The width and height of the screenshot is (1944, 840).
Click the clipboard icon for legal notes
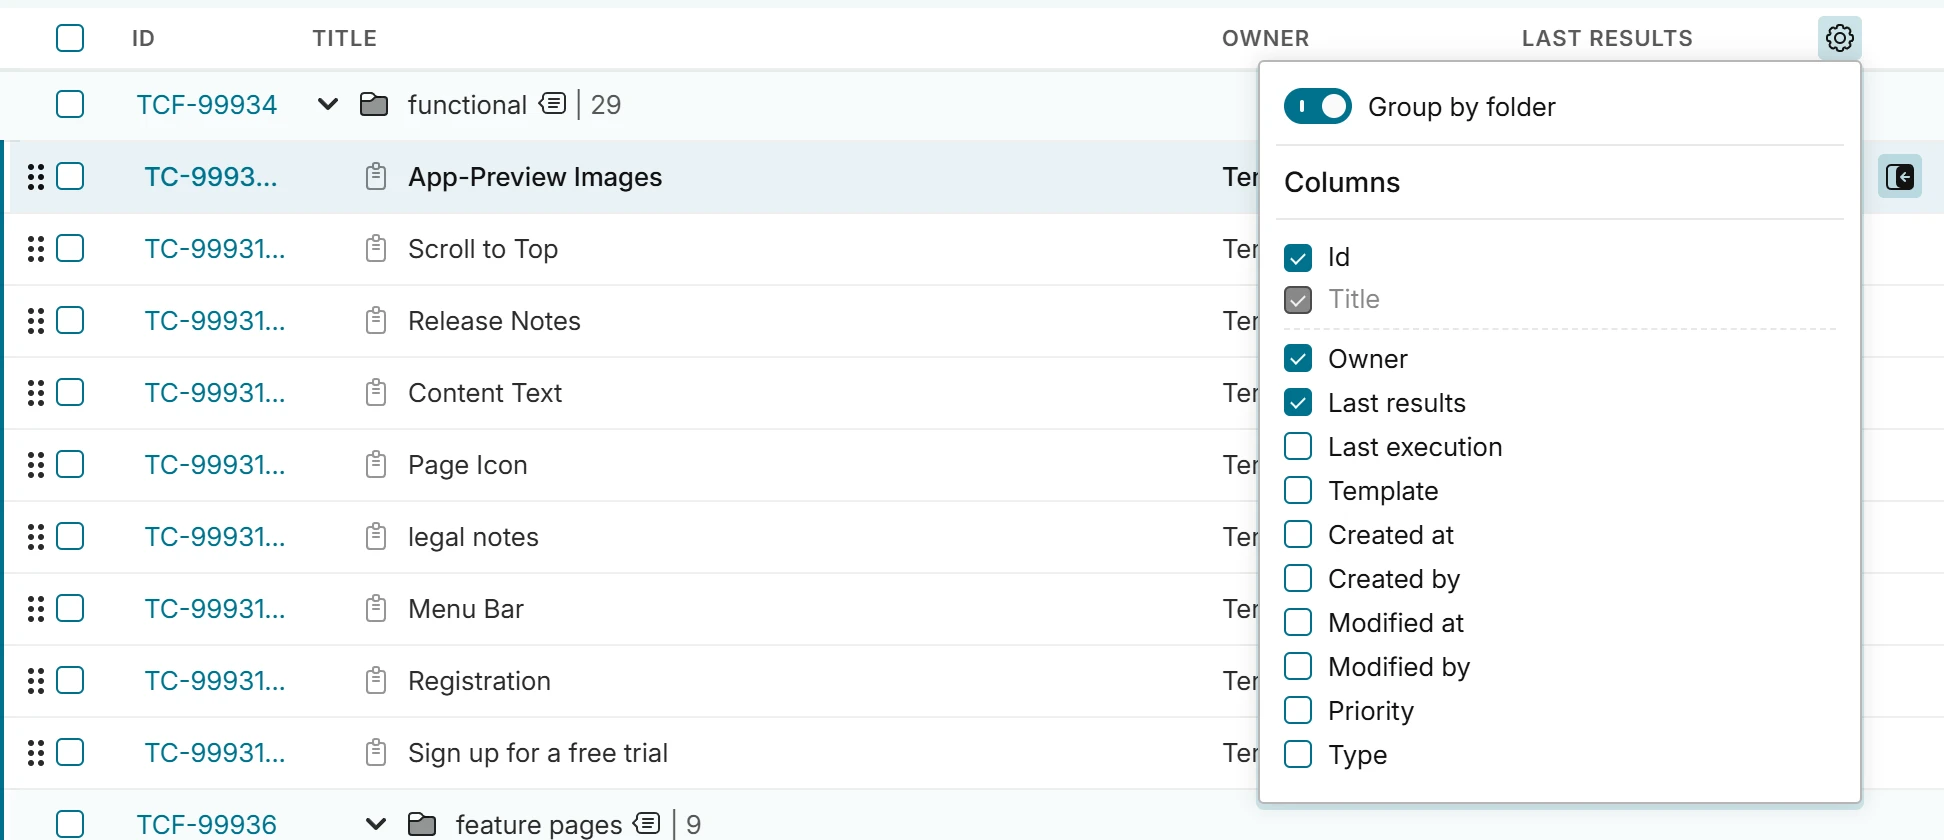point(376,536)
